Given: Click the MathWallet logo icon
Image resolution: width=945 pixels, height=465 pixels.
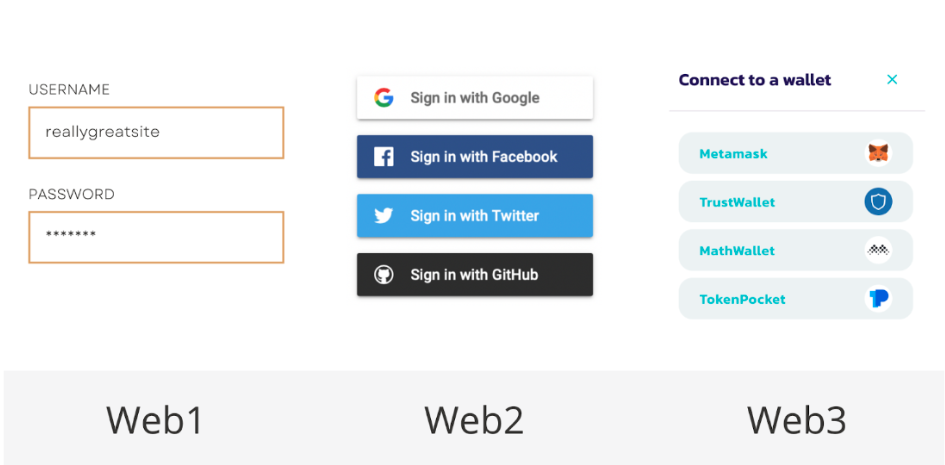Looking at the screenshot, I should coord(878,250).
